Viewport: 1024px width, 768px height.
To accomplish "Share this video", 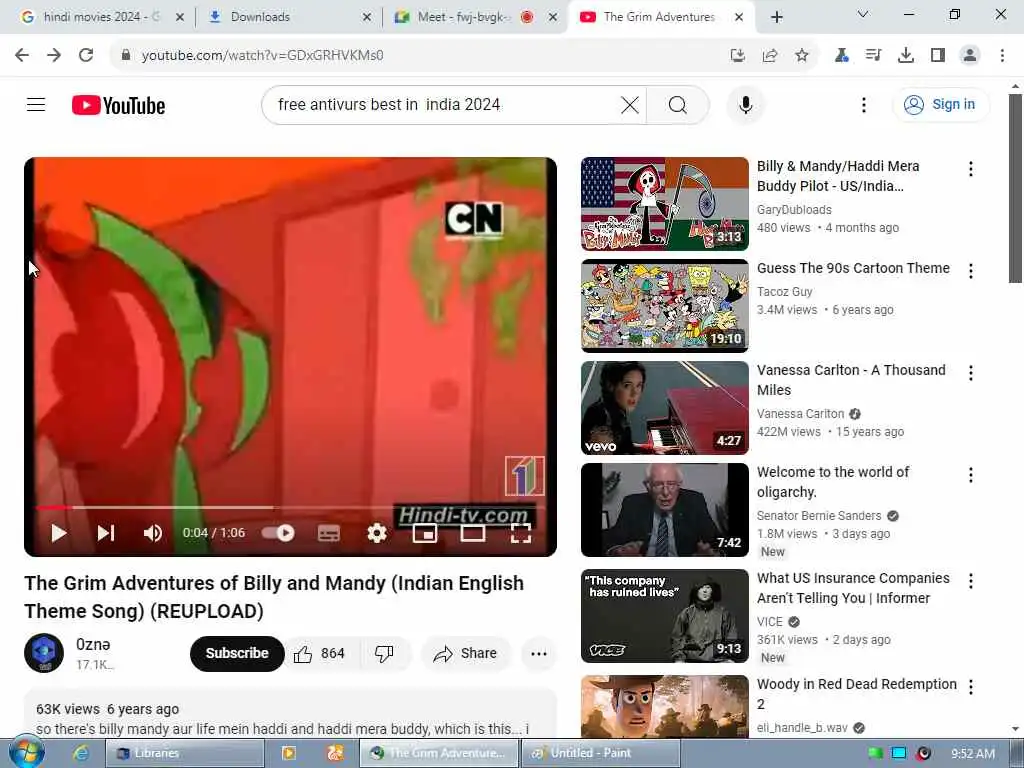I will (x=466, y=653).
